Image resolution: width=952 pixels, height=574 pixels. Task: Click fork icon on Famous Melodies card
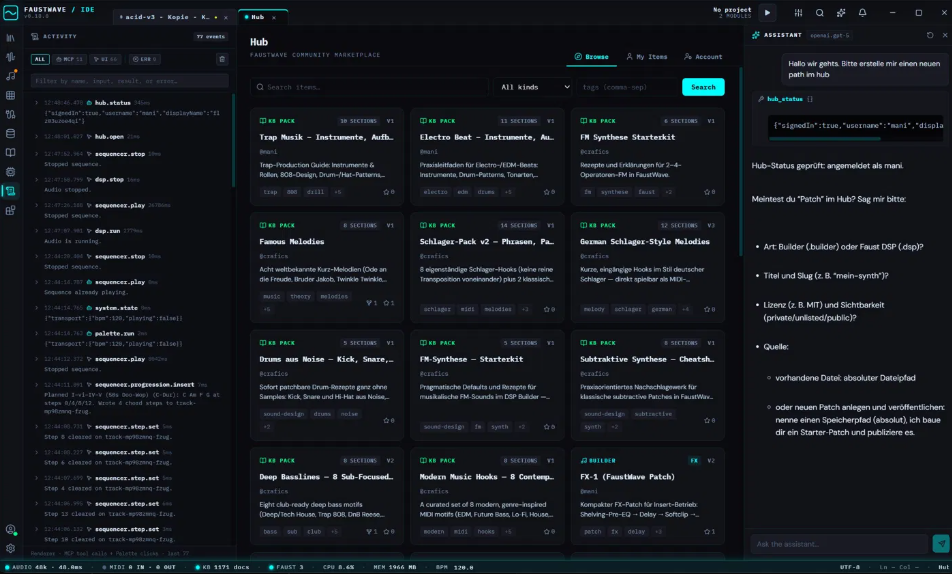click(372, 302)
